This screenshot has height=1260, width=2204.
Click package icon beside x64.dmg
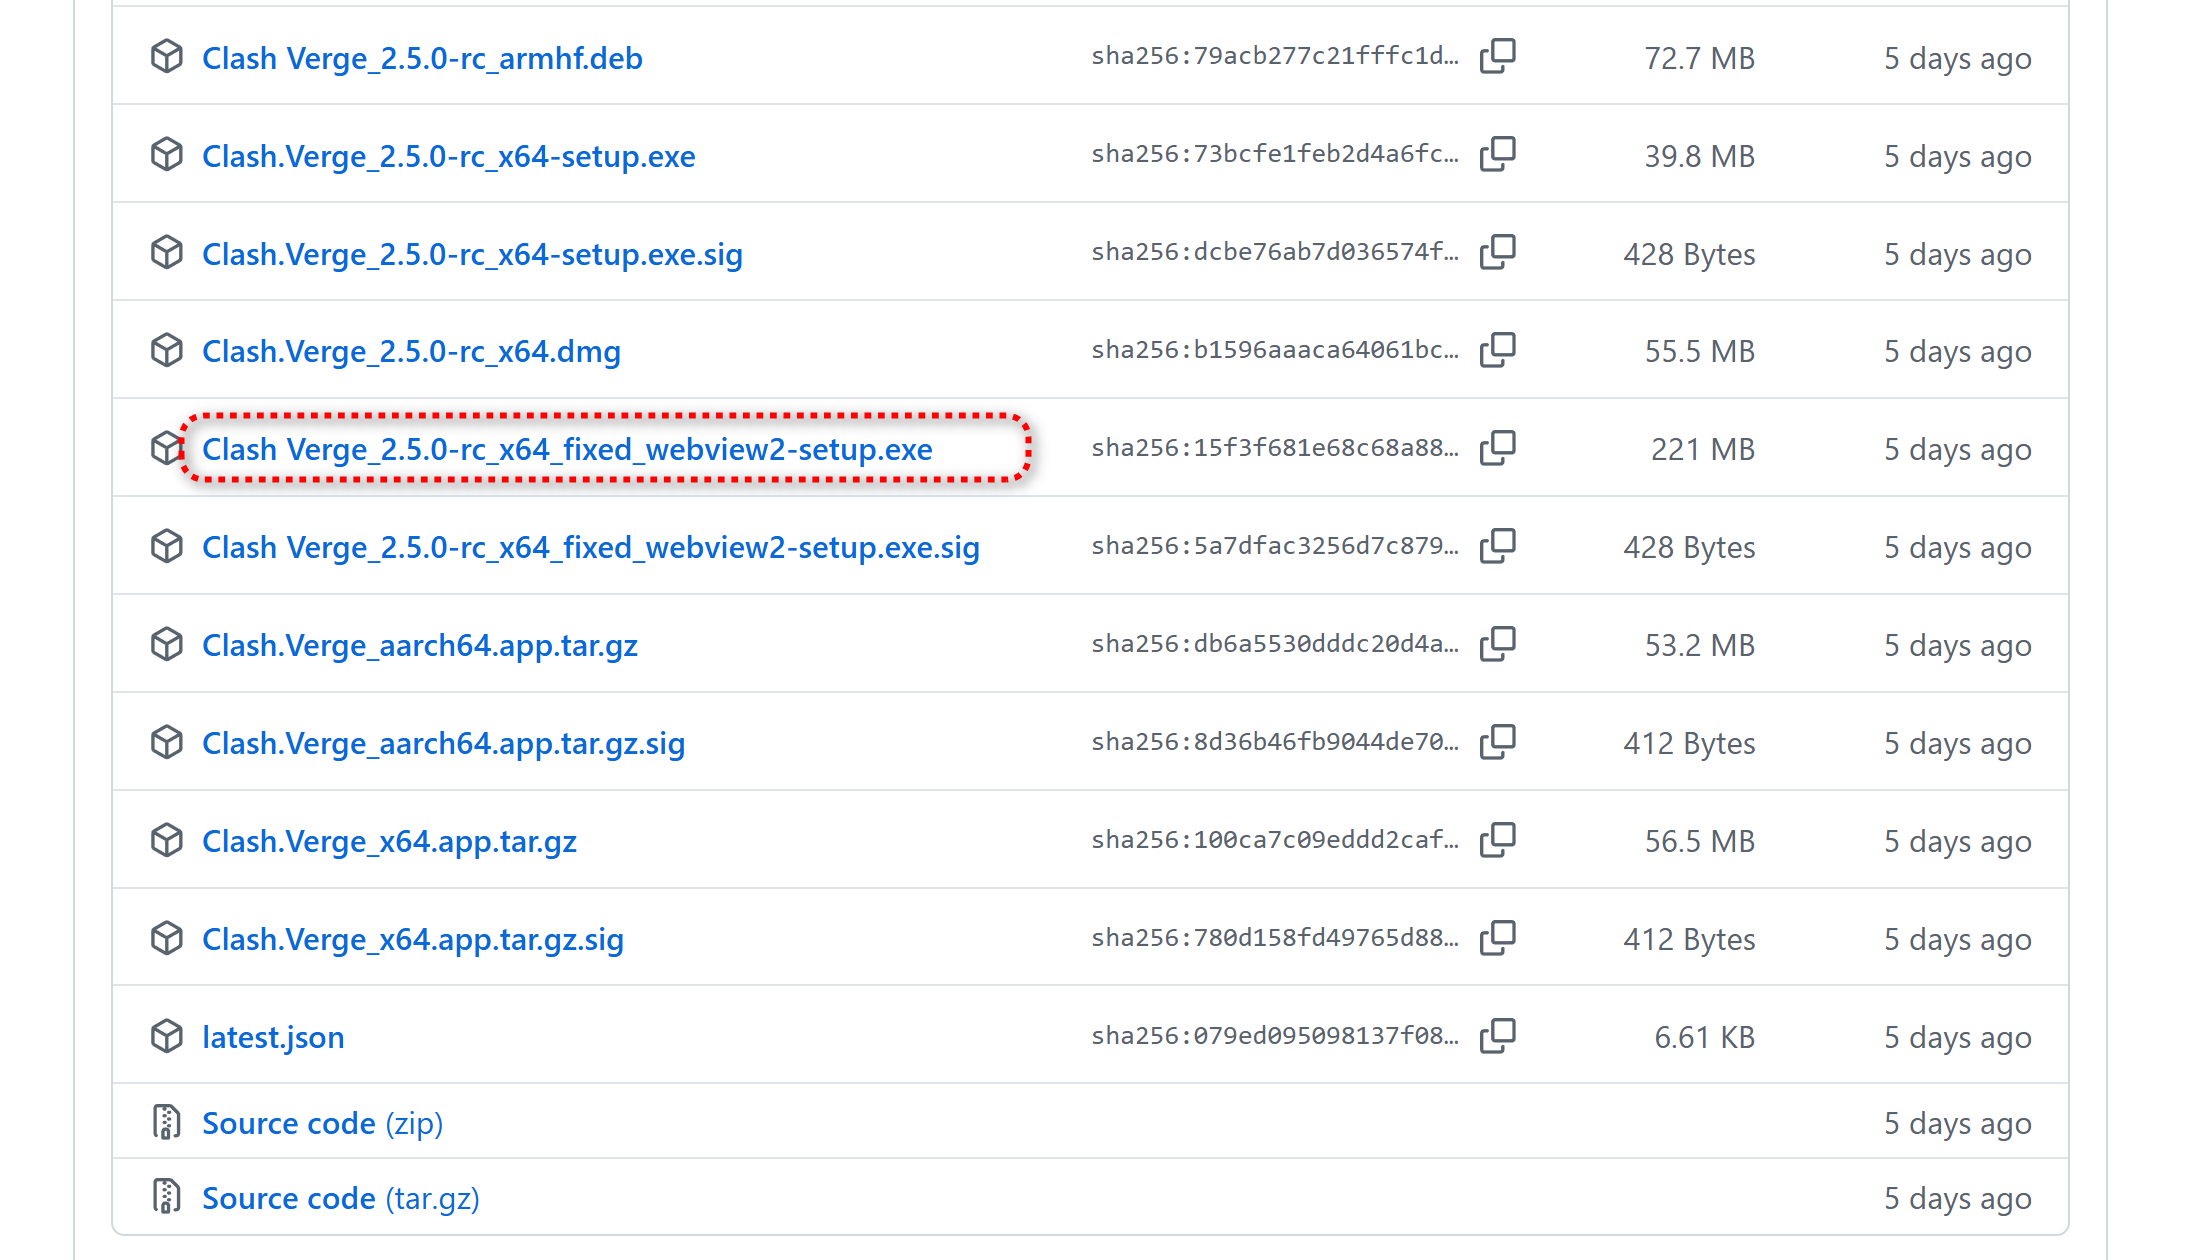(167, 351)
